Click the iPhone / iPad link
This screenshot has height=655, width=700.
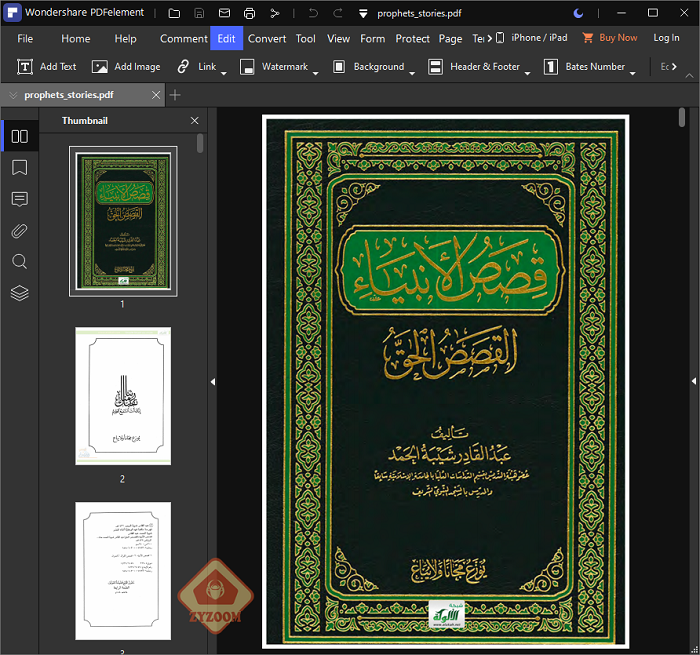click(x=533, y=38)
